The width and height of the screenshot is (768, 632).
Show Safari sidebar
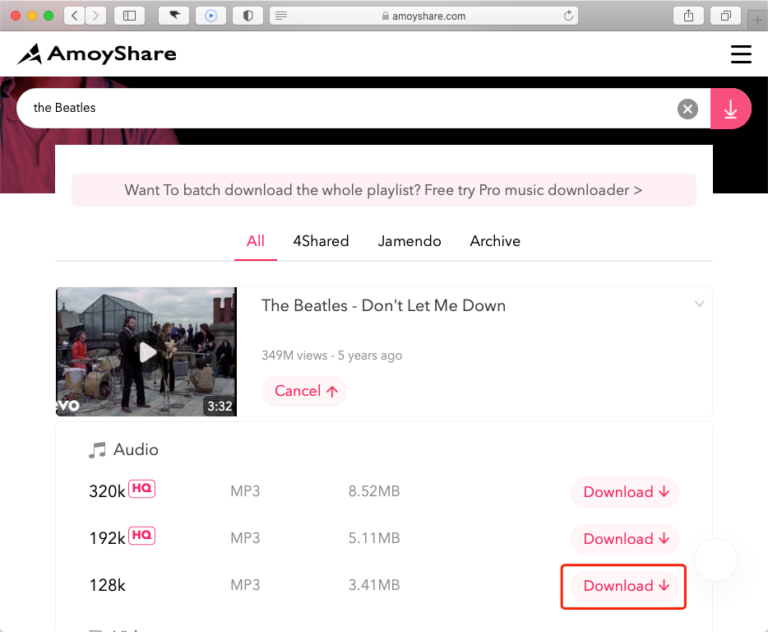(128, 15)
